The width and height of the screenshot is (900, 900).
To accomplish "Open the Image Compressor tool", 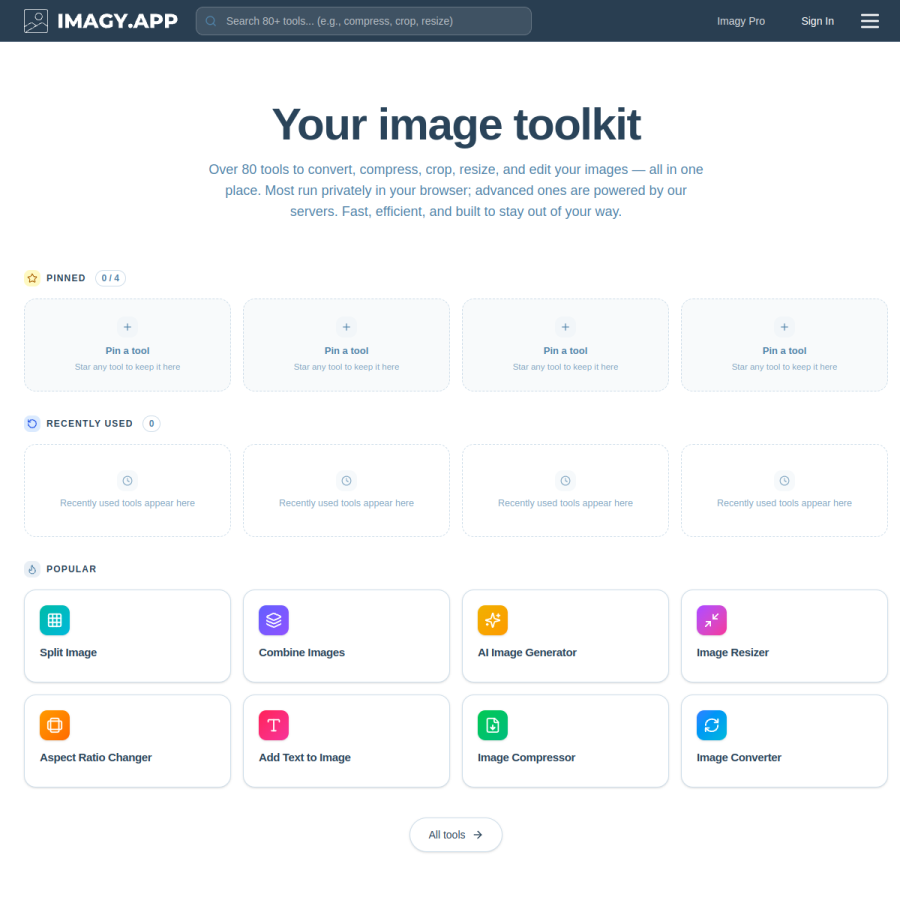I will point(565,741).
